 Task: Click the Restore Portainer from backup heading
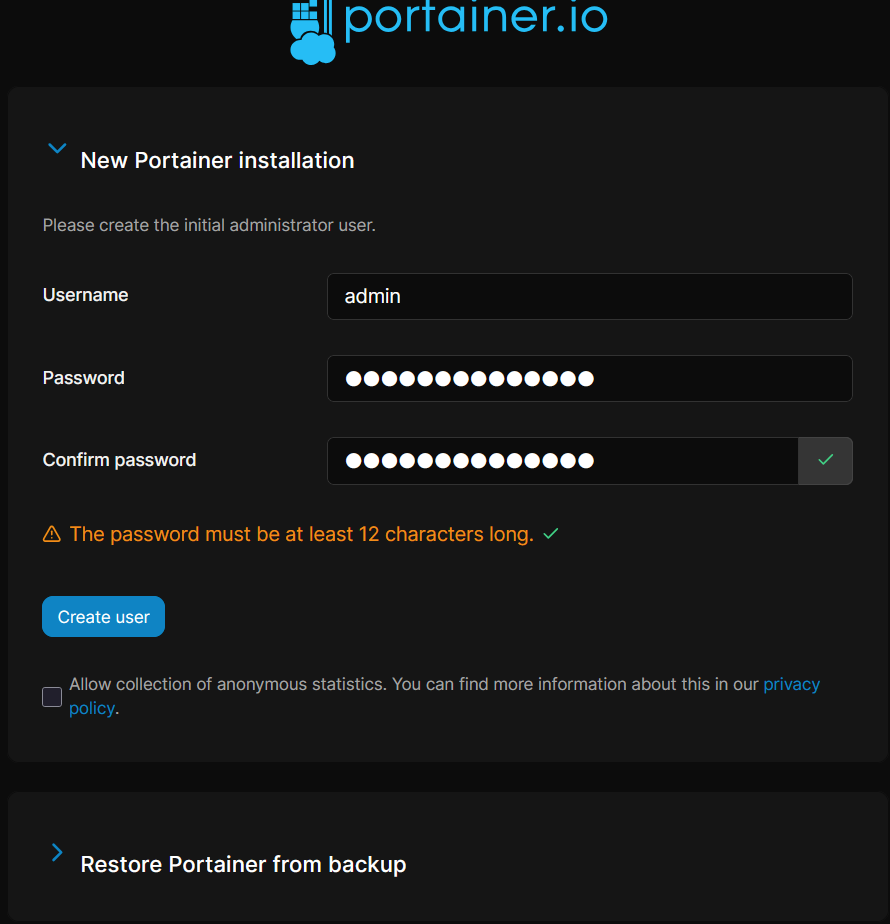[x=243, y=864]
